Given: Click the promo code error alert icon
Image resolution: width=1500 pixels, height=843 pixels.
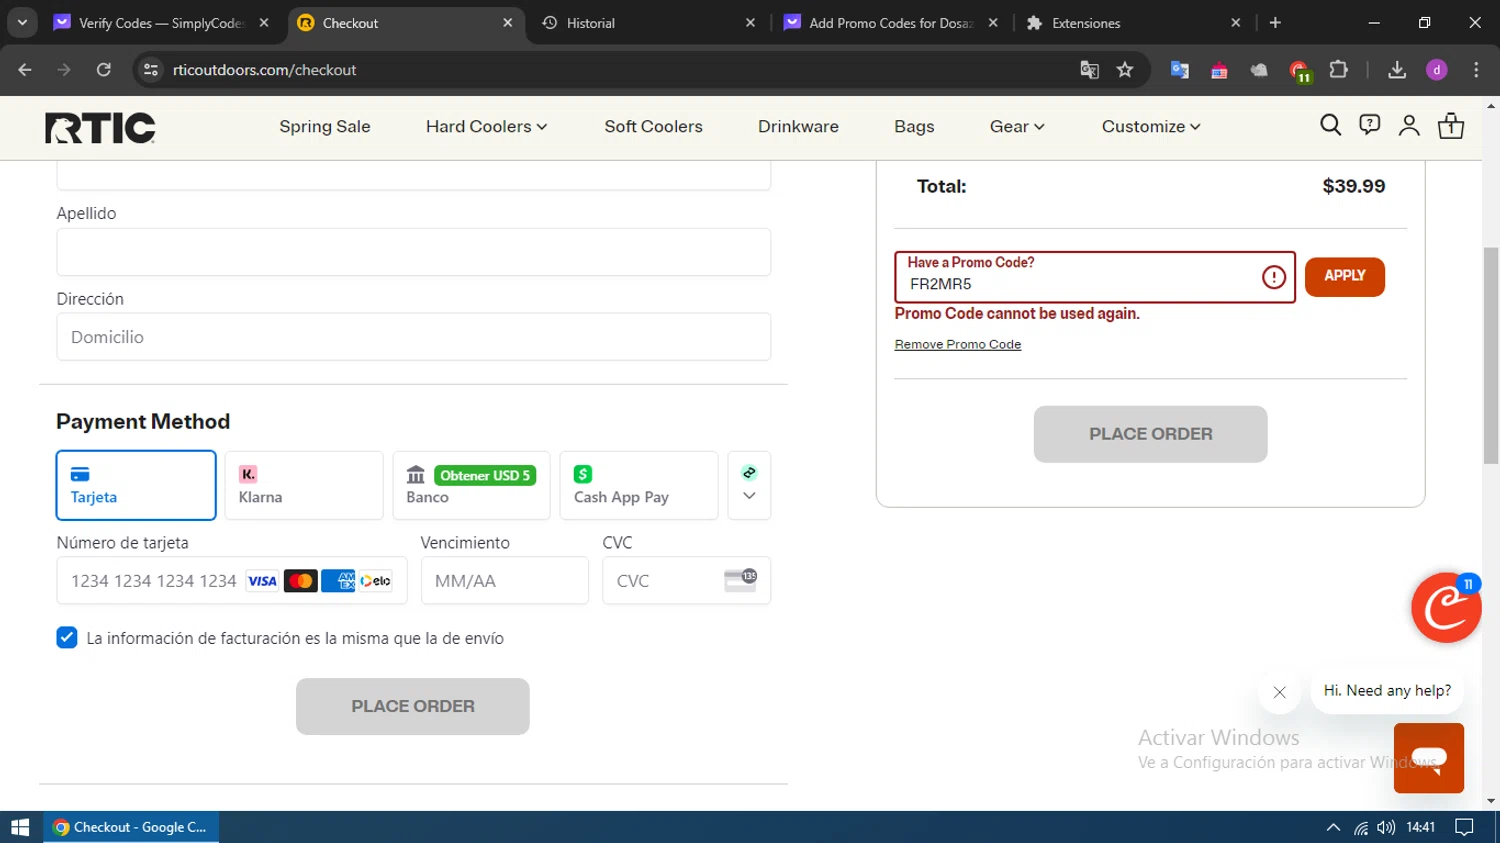Looking at the screenshot, I should [1273, 277].
